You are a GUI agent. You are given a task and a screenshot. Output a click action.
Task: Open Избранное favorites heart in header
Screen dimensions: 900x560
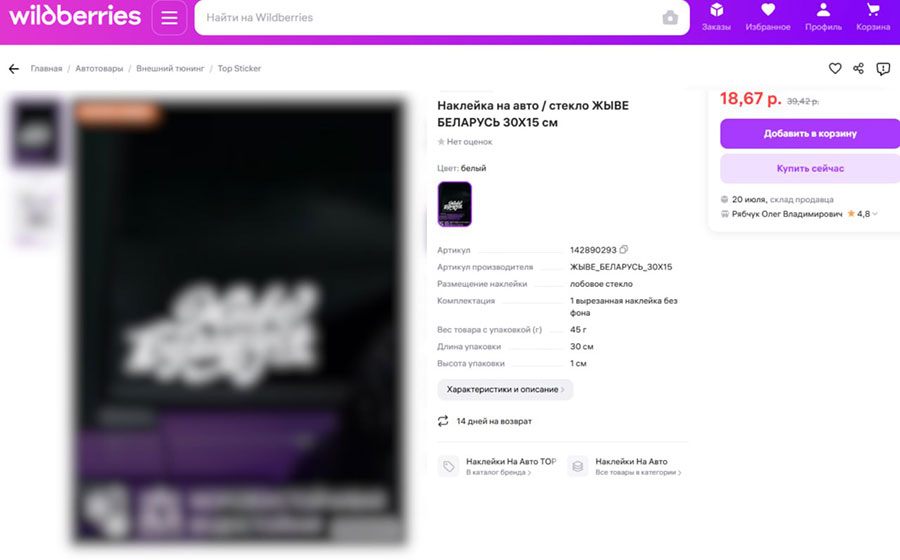(x=767, y=17)
